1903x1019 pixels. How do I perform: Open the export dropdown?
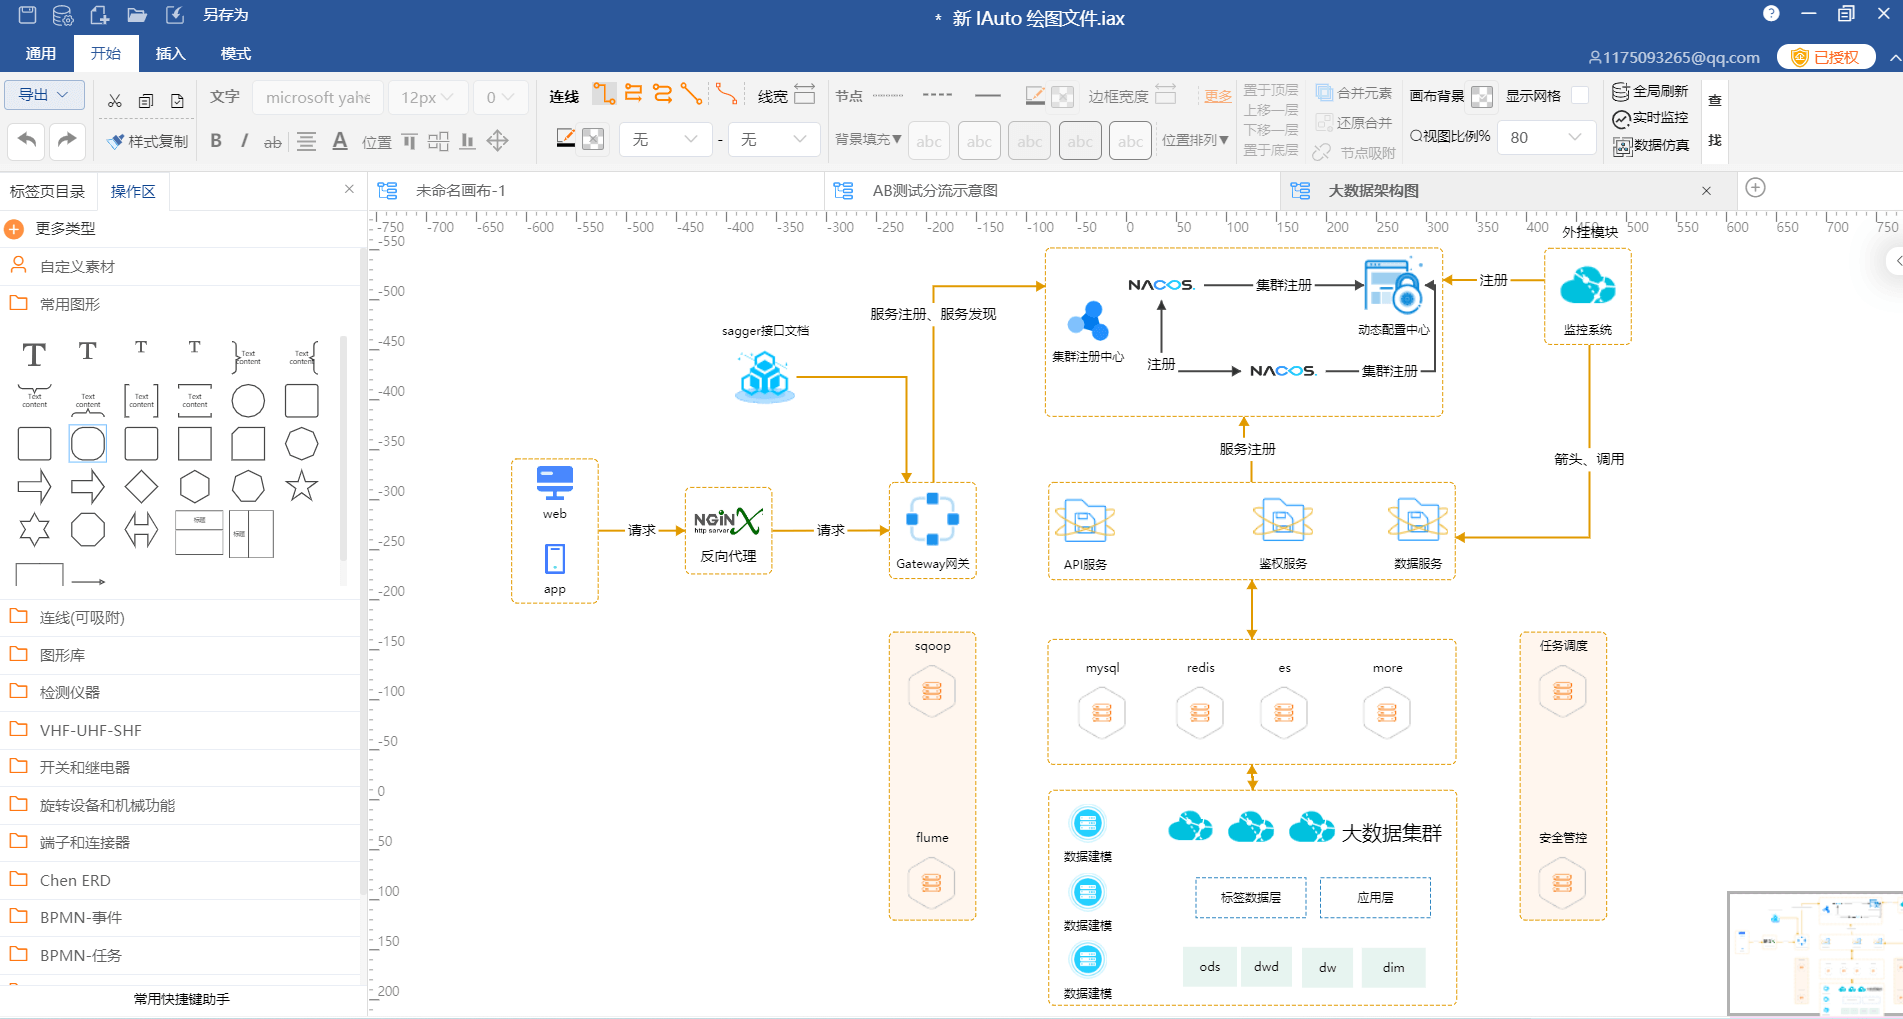[44, 94]
